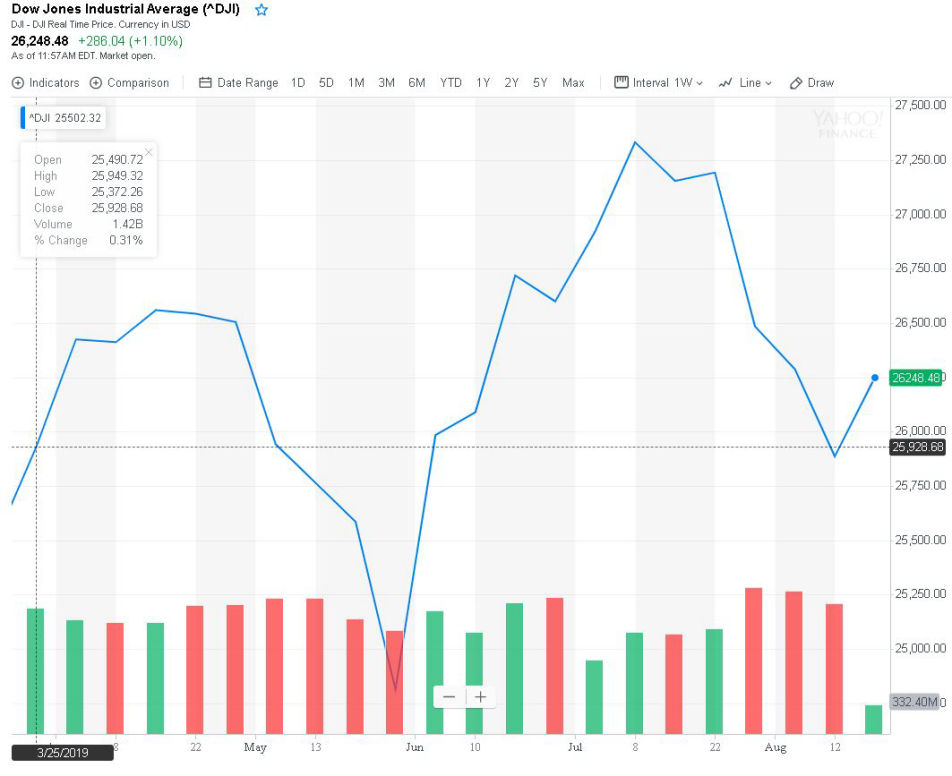The width and height of the screenshot is (952, 776).
Task: Click the ^DJI 25502.32 series label
Action: [63, 118]
